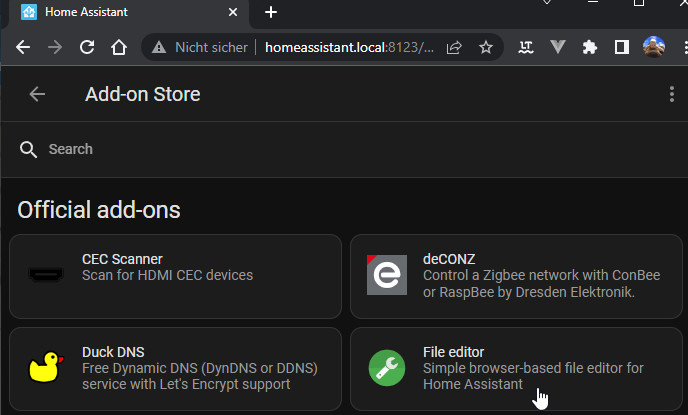Click the File editor wrench icon
Image resolution: width=688 pixels, height=415 pixels.
tap(387, 368)
